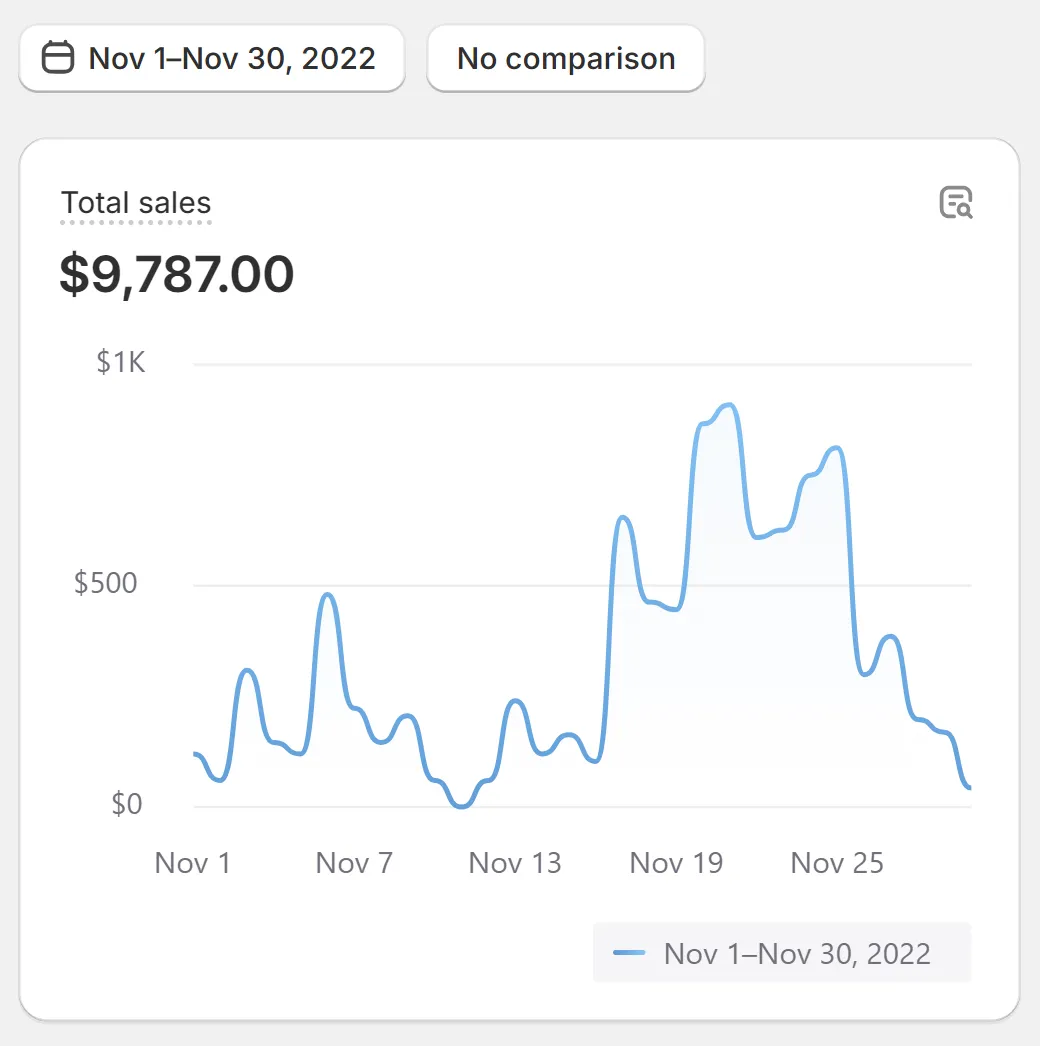Click the Nov 13 x-axis label
The width and height of the screenshot is (1040, 1046).
point(515,863)
